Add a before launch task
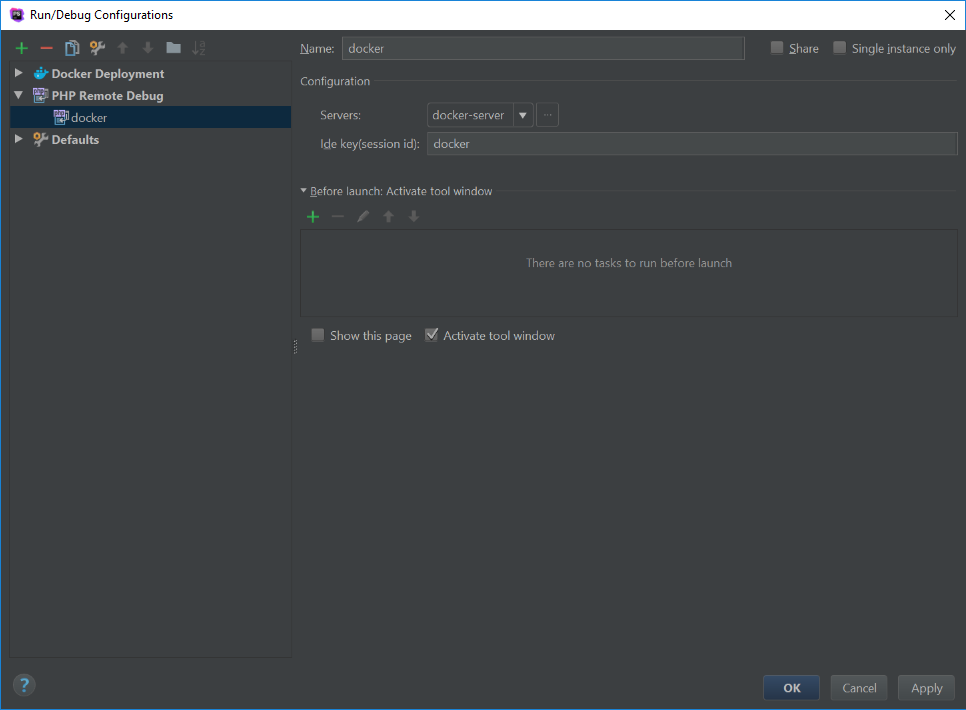 pos(312,216)
